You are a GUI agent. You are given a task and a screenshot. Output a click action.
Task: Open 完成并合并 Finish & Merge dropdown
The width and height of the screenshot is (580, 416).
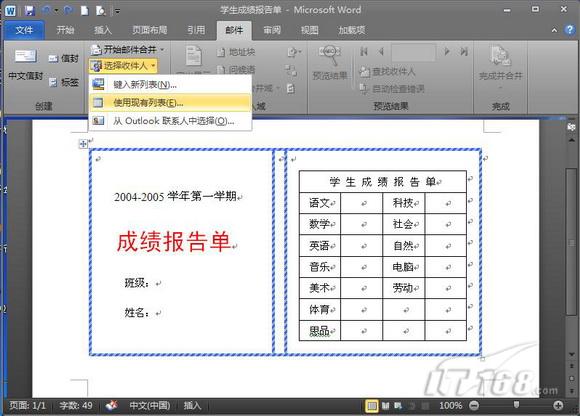pos(500,67)
